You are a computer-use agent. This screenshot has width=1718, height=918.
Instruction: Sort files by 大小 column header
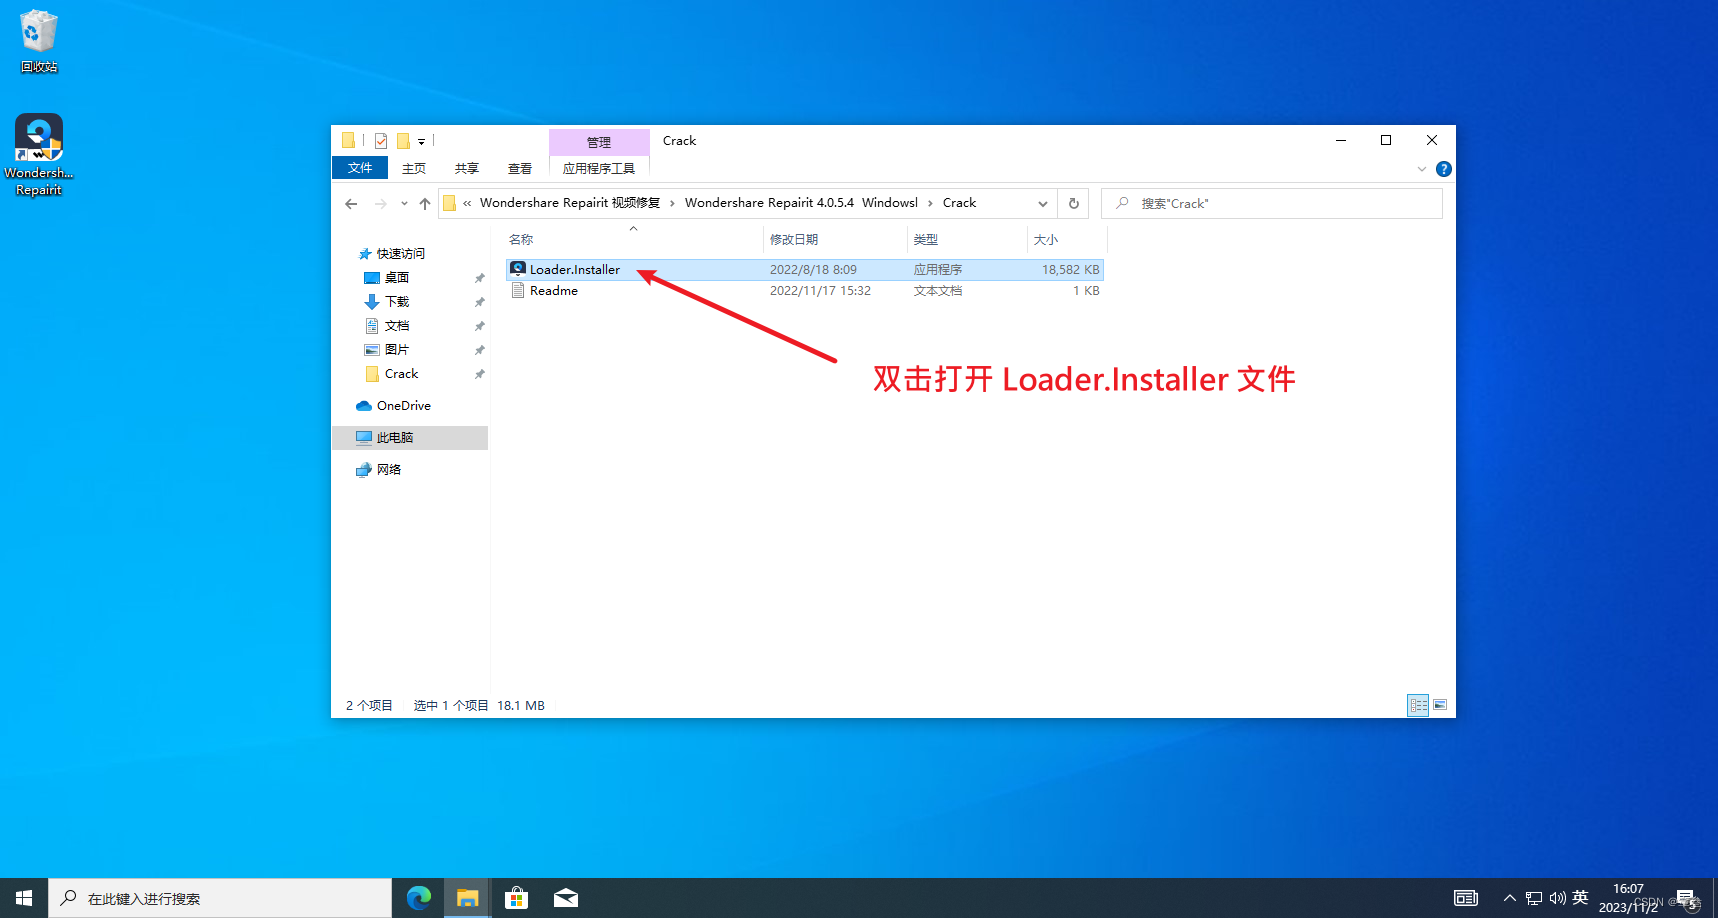pyautogui.click(x=1046, y=240)
